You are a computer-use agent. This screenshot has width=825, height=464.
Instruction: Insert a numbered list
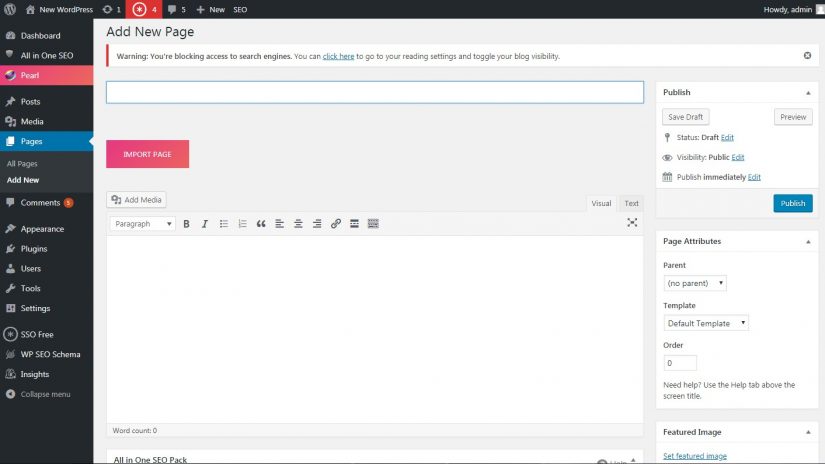click(x=242, y=224)
